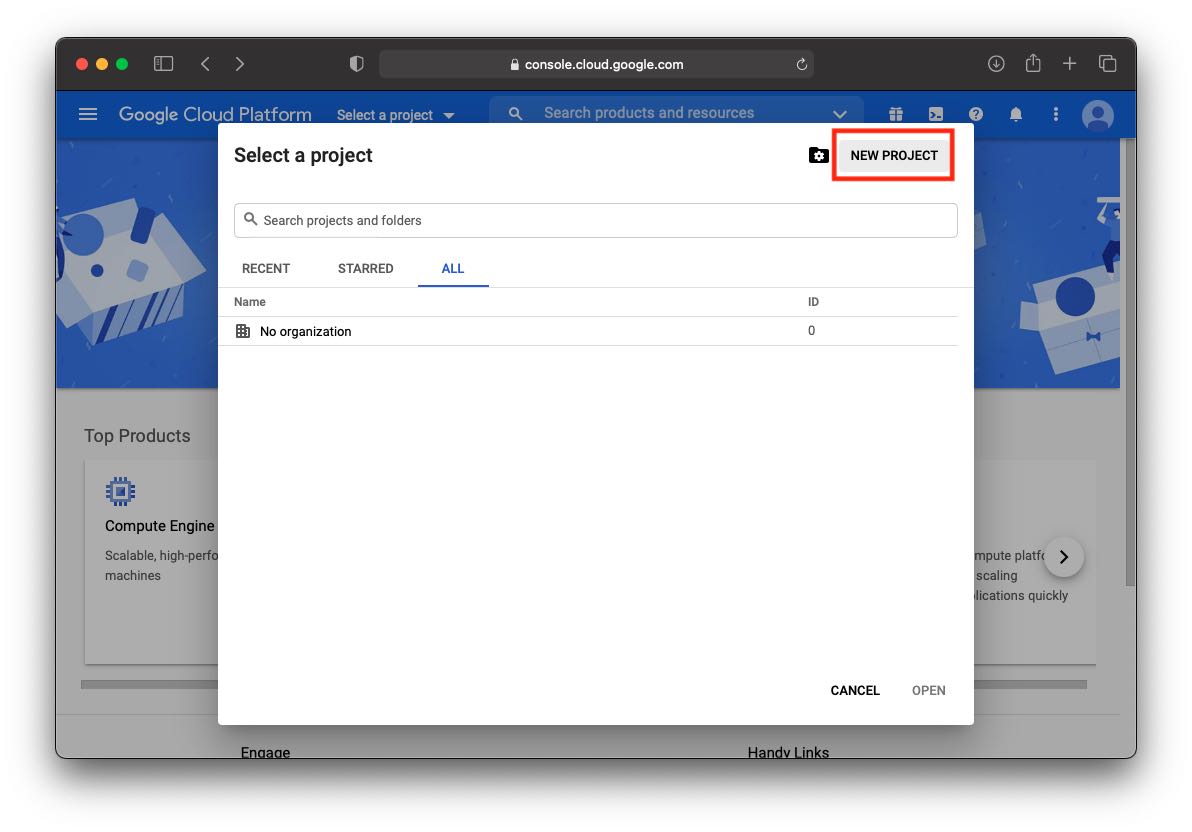The height and width of the screenshot is (832, 1192).
Task: Focus the Search products and resources field
Action: pyautogui.click(x=648, y=113)
